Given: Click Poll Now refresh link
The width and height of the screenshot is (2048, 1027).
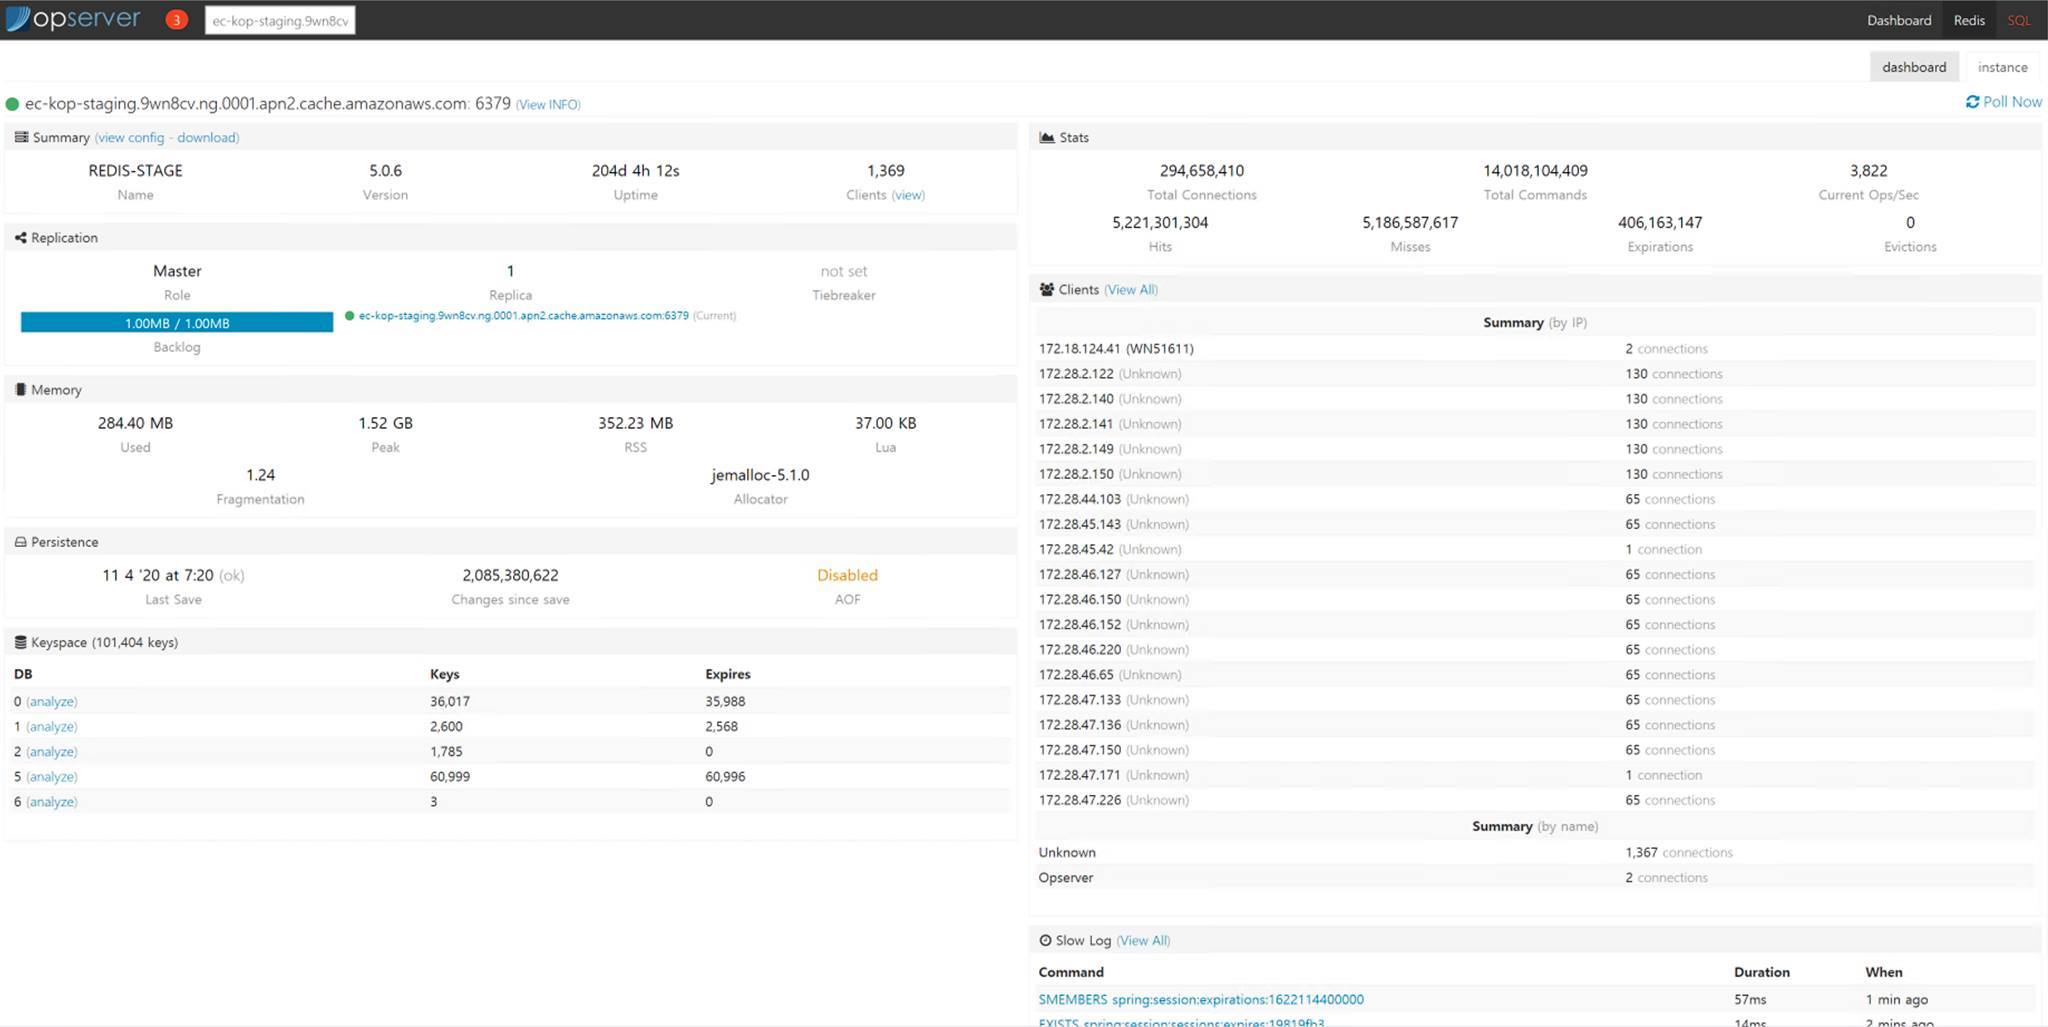Looking at the screenshot, I should coord(2003,102).
